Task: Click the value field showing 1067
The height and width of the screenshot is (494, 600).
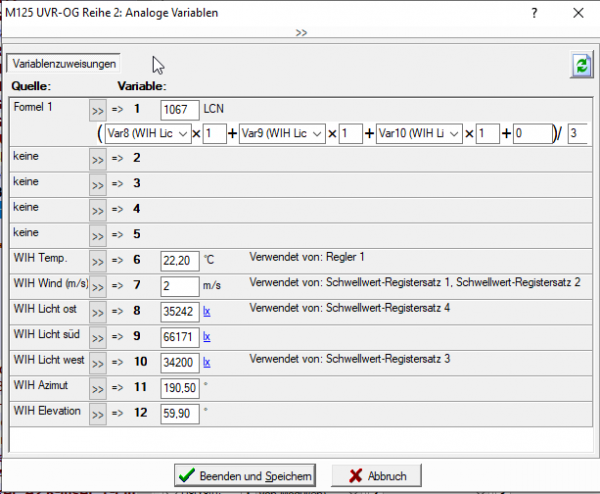Action: [180, 109]
